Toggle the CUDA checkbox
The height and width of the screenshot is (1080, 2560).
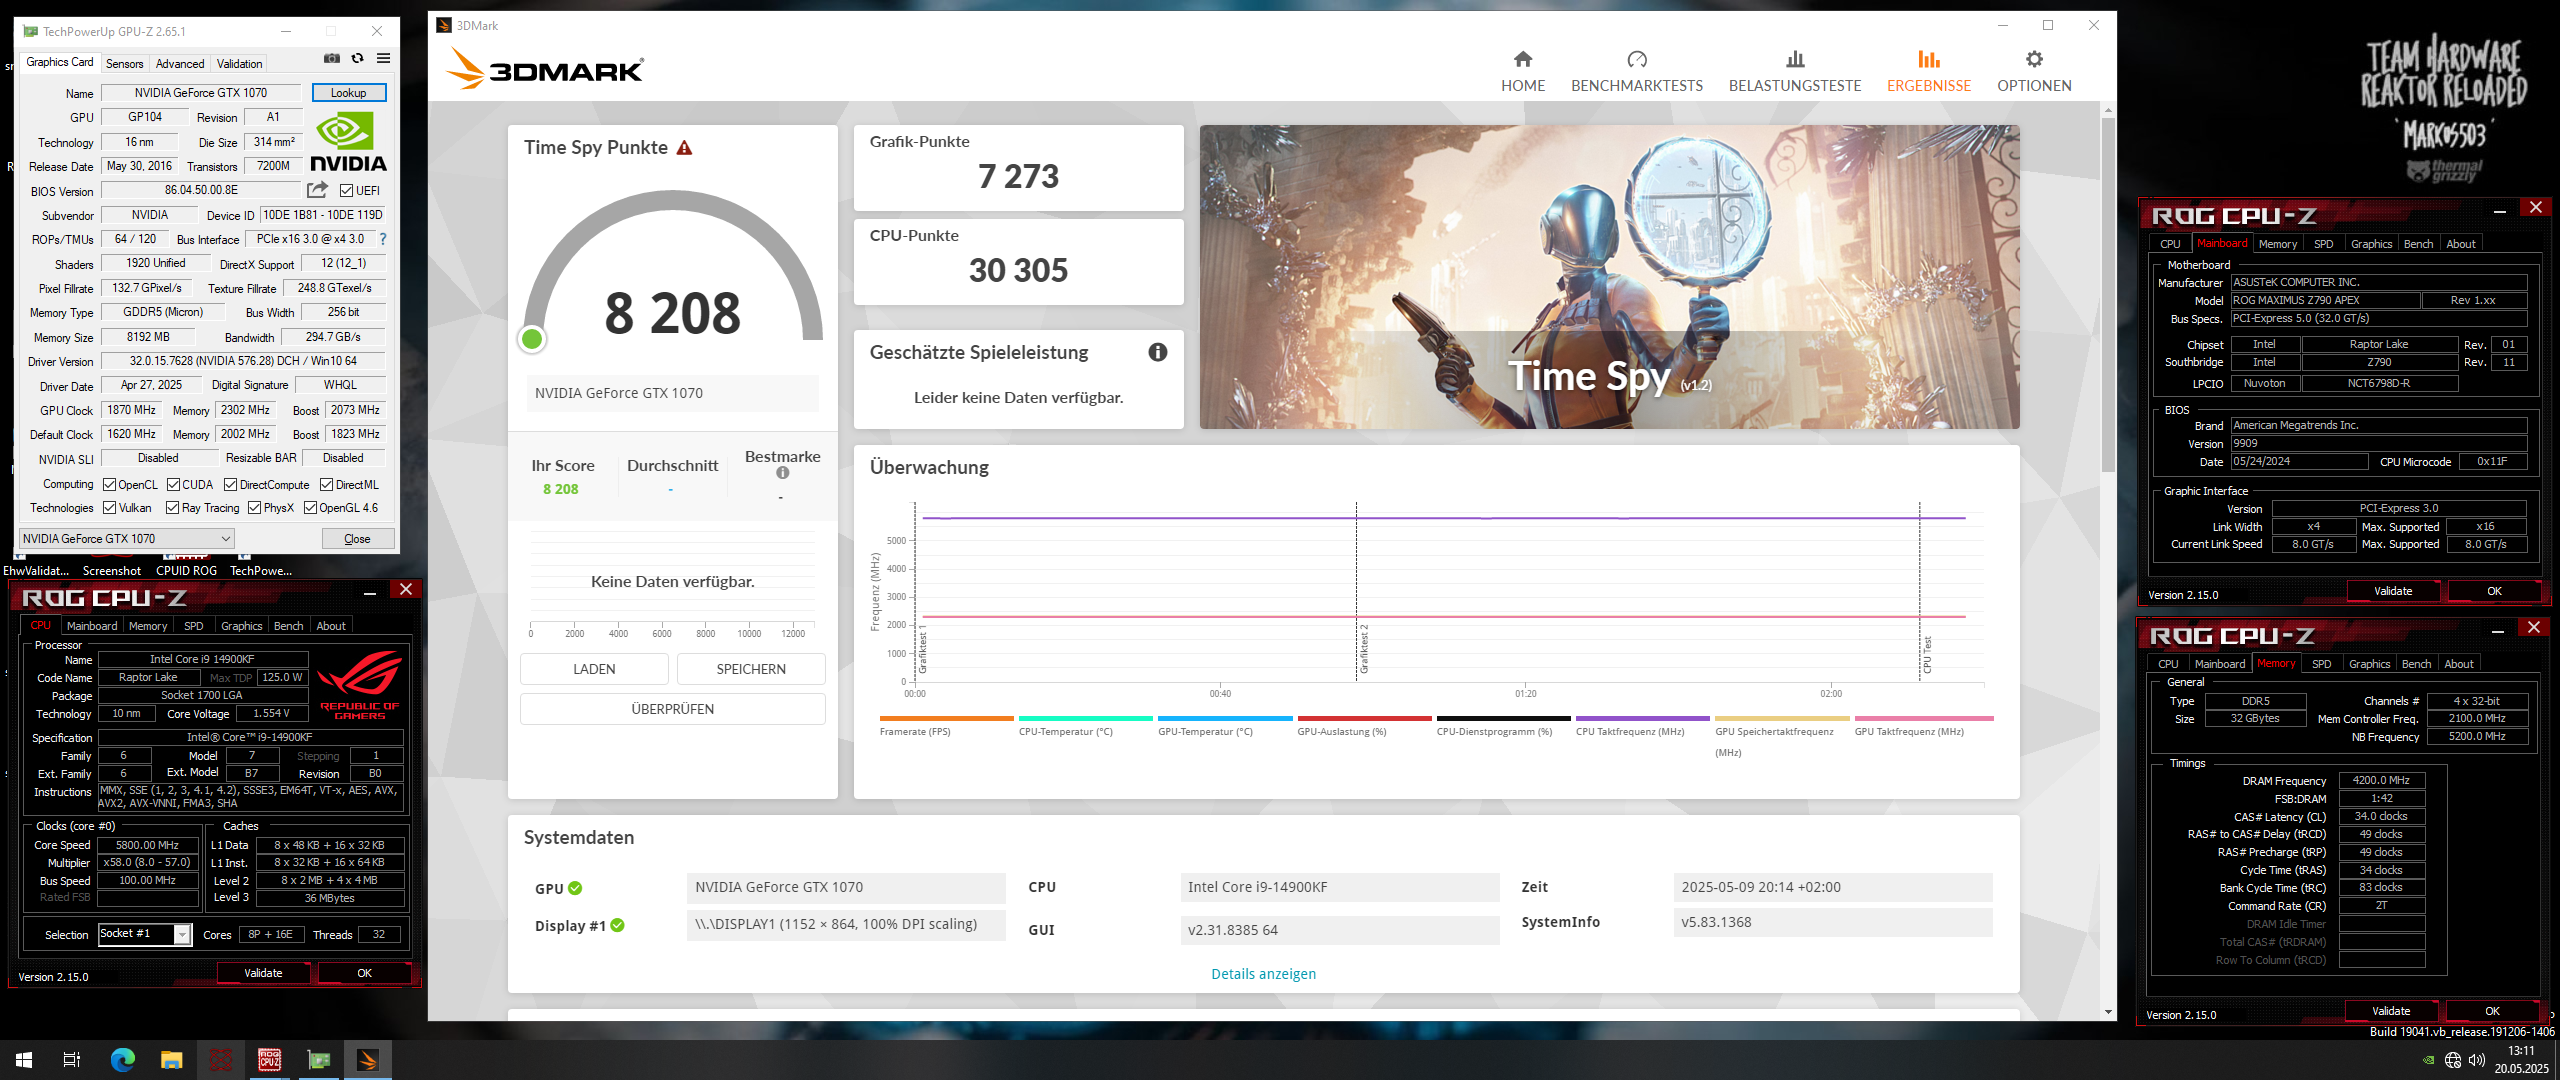point(173,485)
